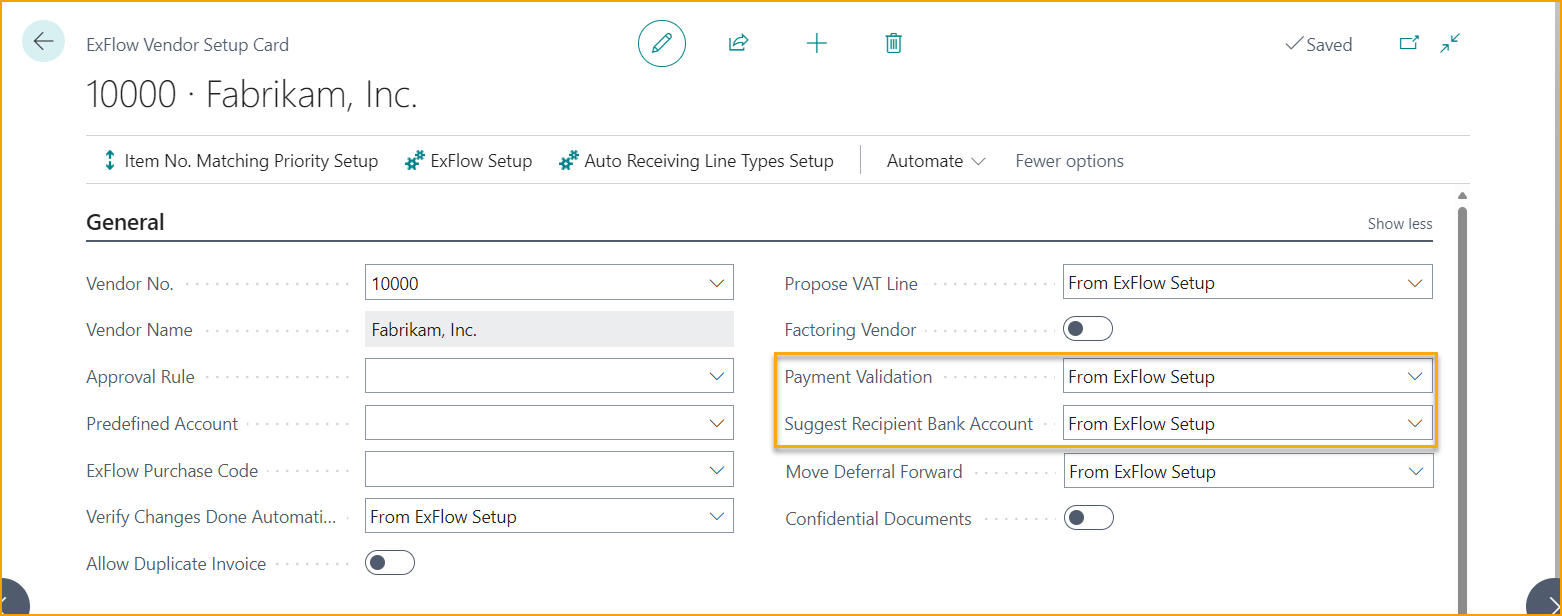Navigate back with the back arrow
Viewport: 1562px width, 616px height.
coord(42,41)
